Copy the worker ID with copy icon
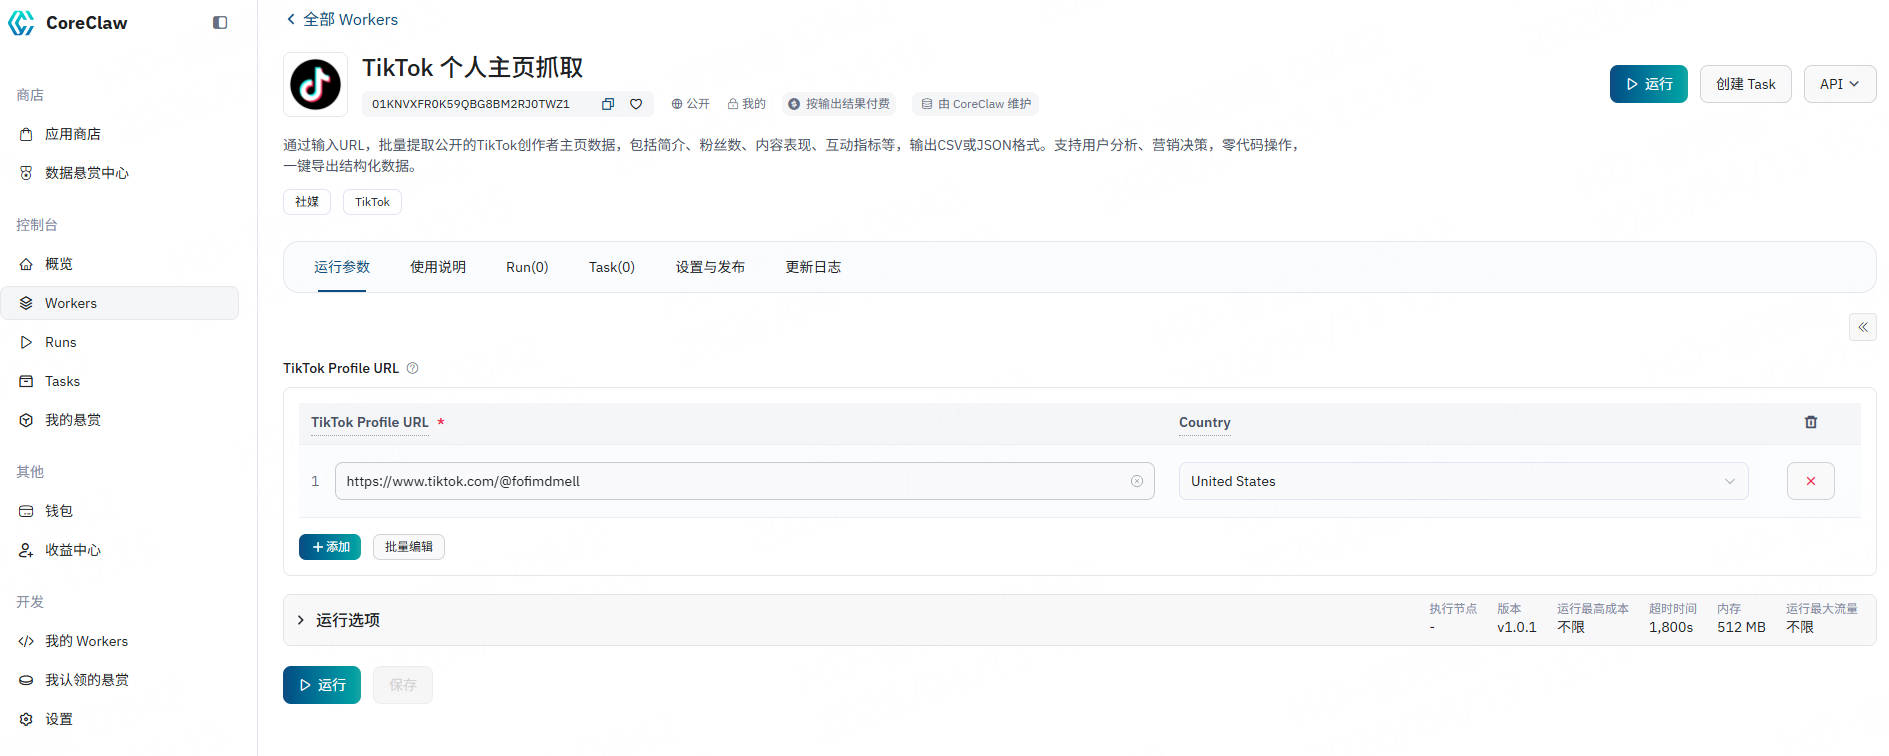The image size is (1889, 756). [607, 104]
